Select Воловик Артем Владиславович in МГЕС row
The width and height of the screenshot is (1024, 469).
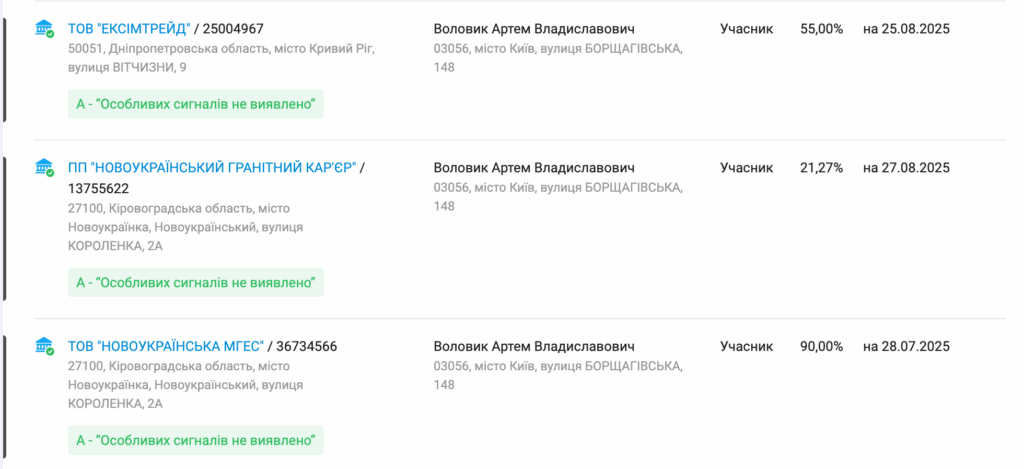(534, 346)
